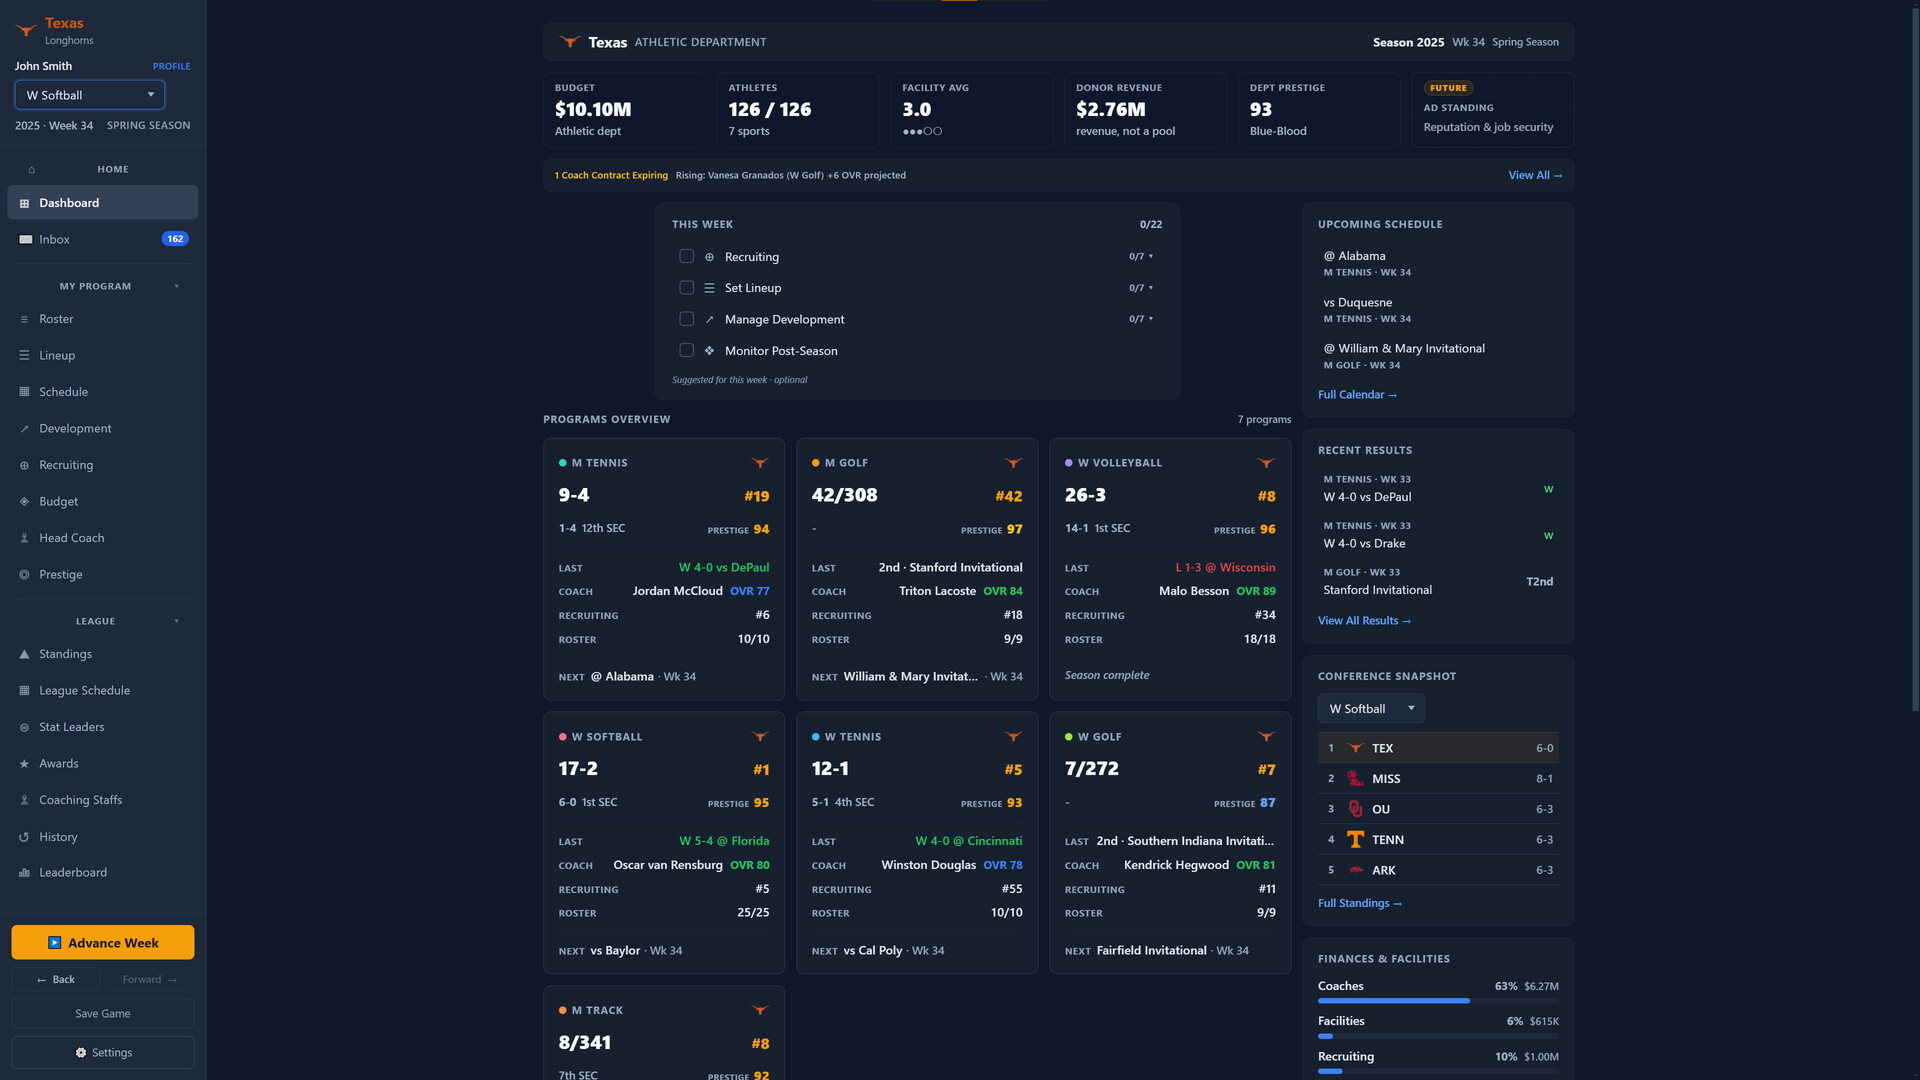Screen dimensions: 1920x1080
Task: Click the Coaches spending progress bar
Action: click(x=1438, y=1001)
